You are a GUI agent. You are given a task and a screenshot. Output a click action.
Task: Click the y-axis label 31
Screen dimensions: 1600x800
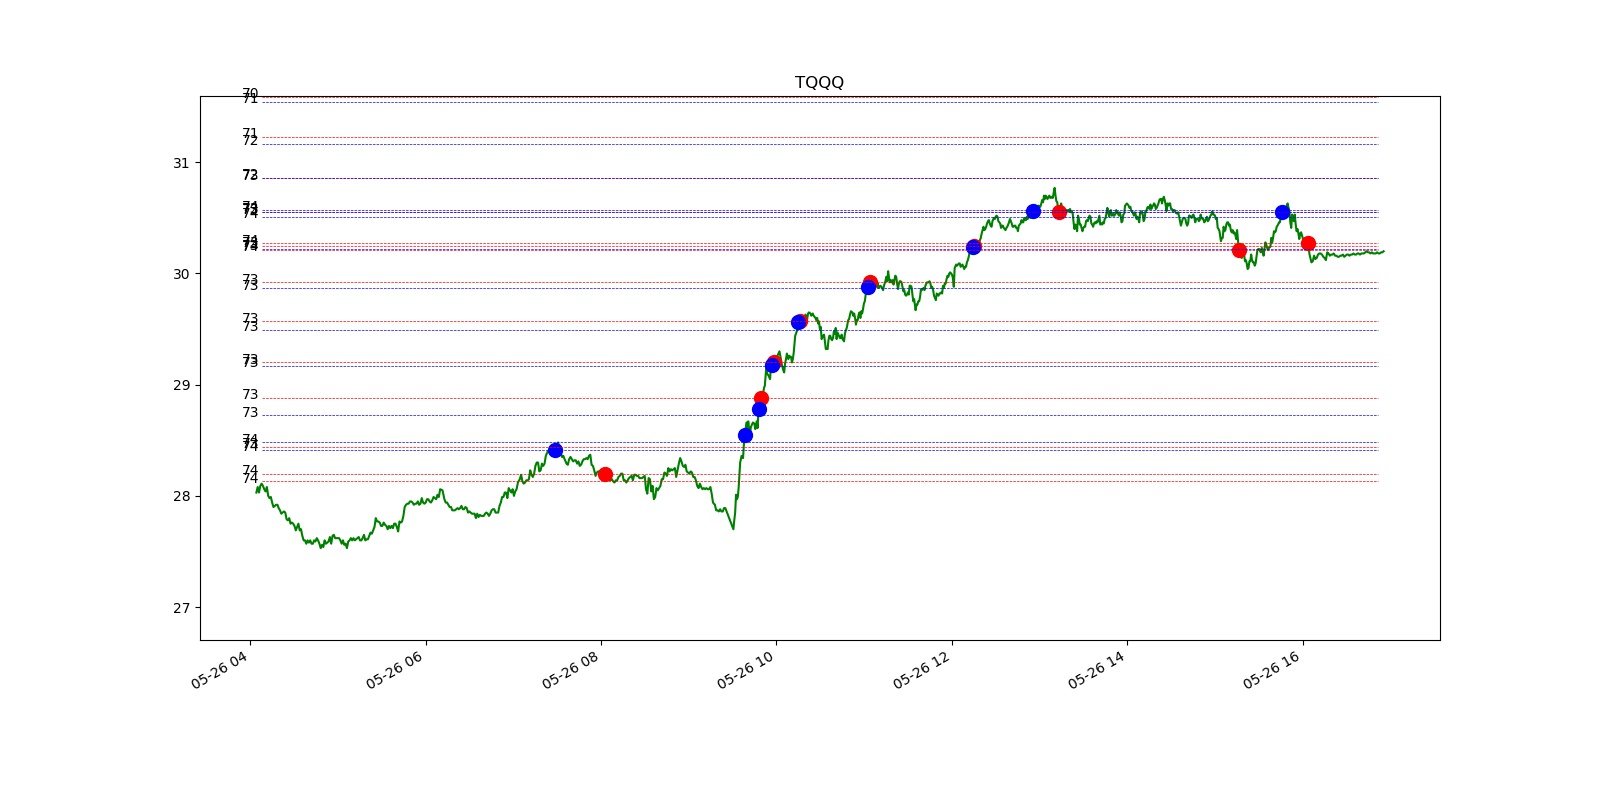181,163
